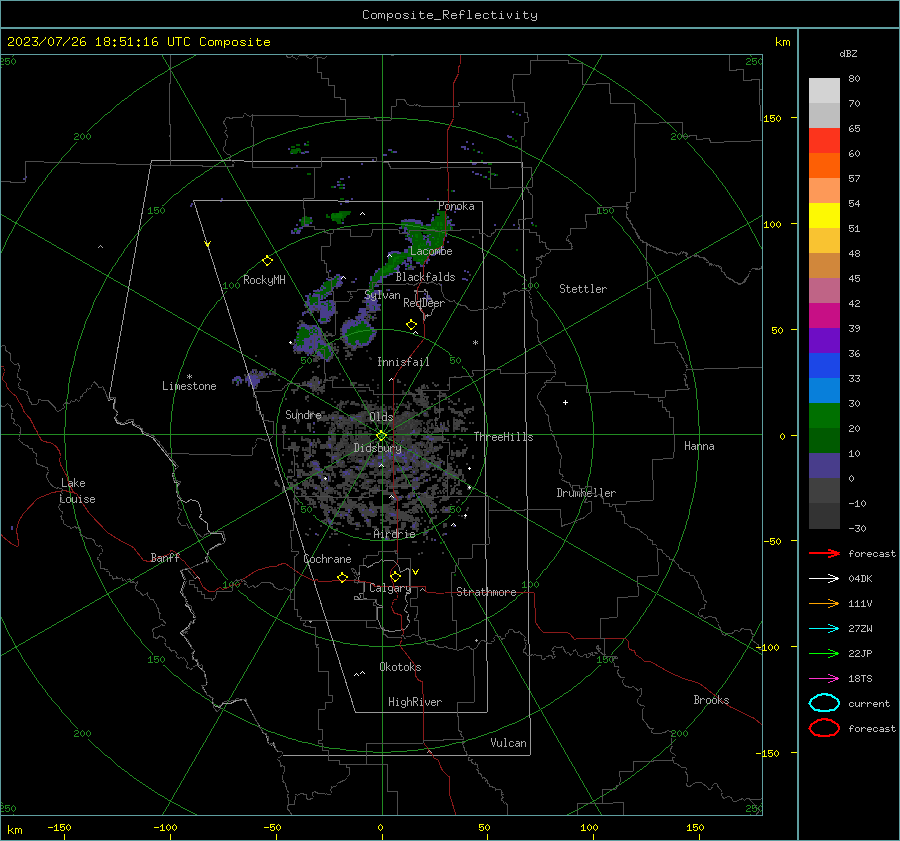Click the Stettler city label
Viewport: 900px width, 841px height.
click(x=583, y=289)
